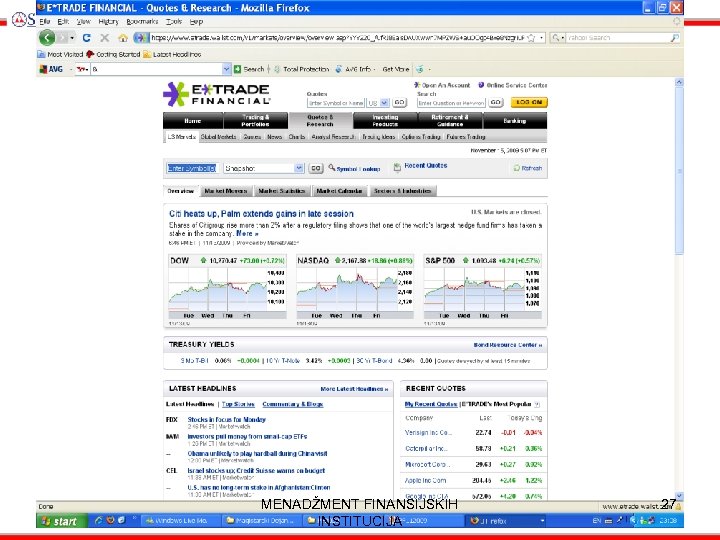Open the Bookmarks menu
Image resolution: width=720 pixels, height=540 pixels.
142,22
